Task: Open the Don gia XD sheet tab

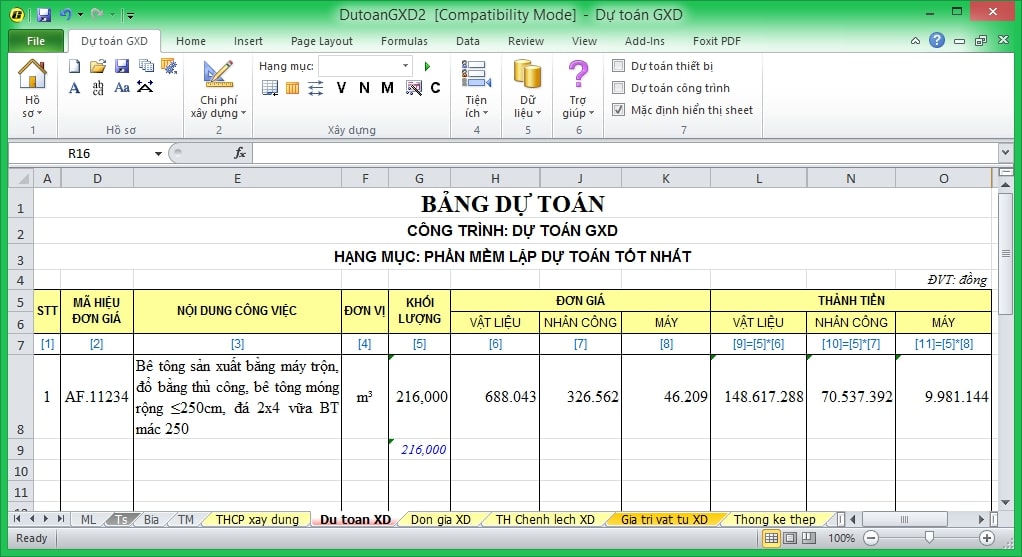Action: click(440, 520)
